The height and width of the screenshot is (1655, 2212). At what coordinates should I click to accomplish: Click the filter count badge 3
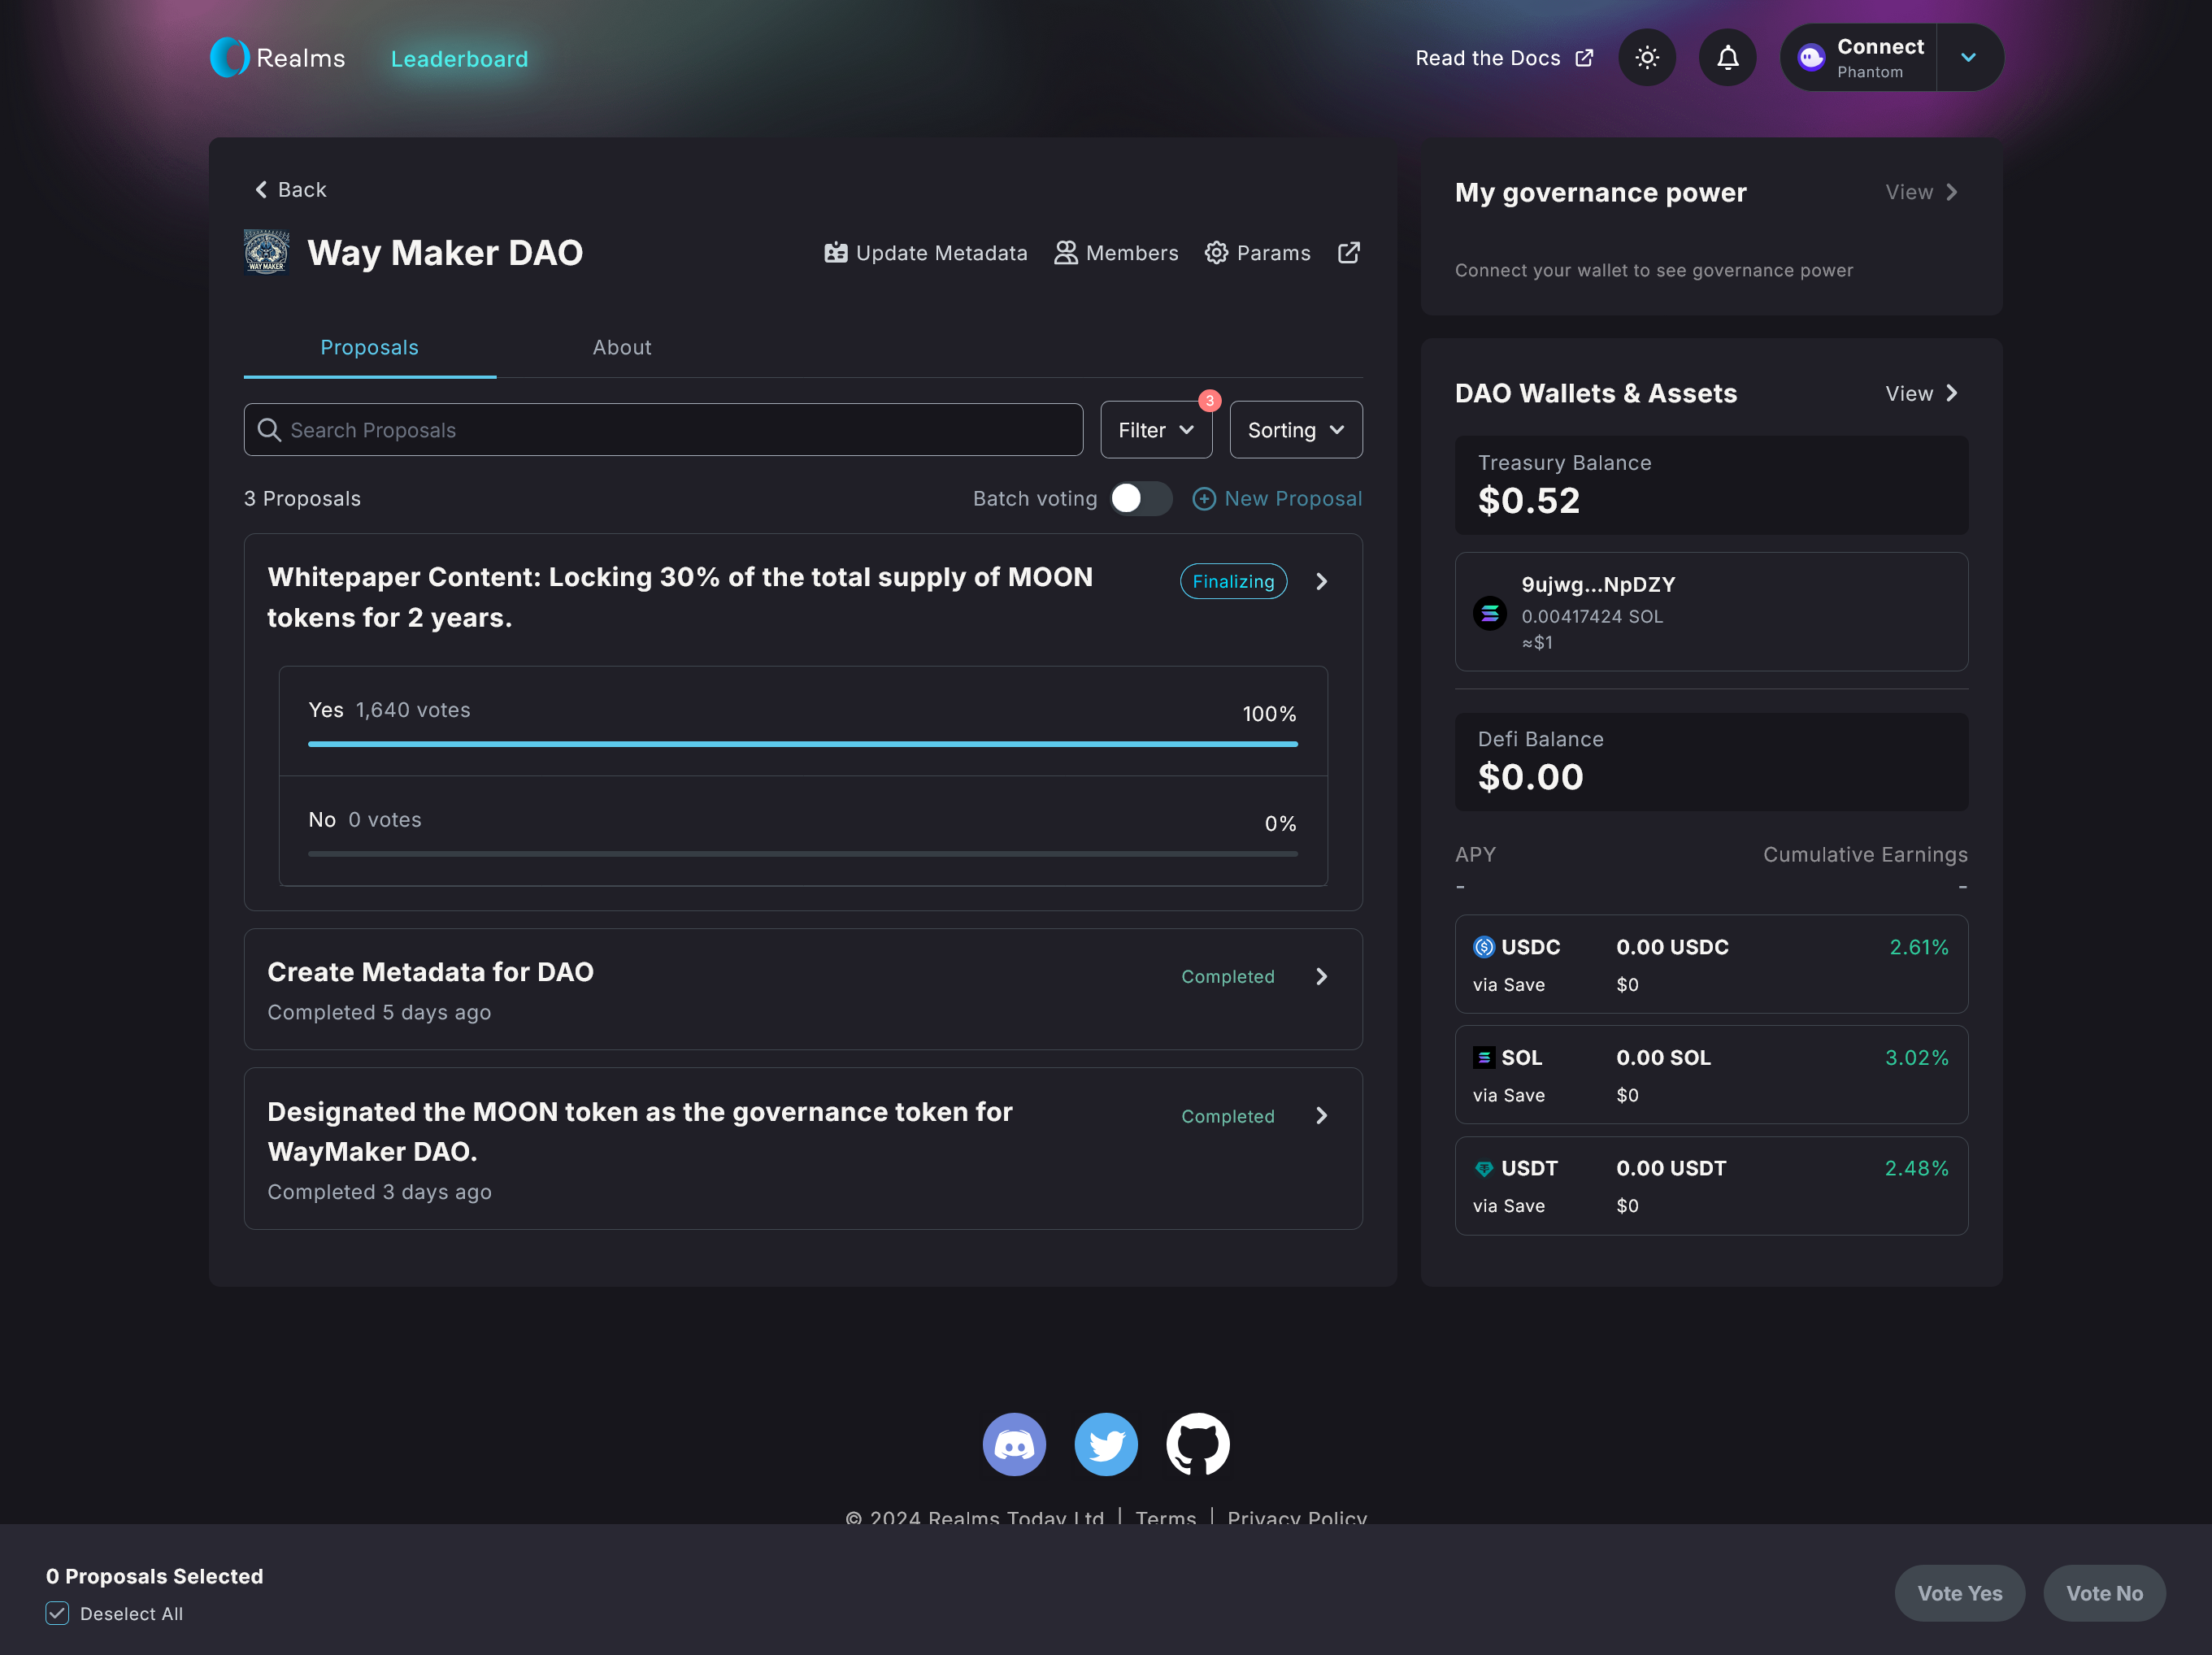pos(1210,401)
